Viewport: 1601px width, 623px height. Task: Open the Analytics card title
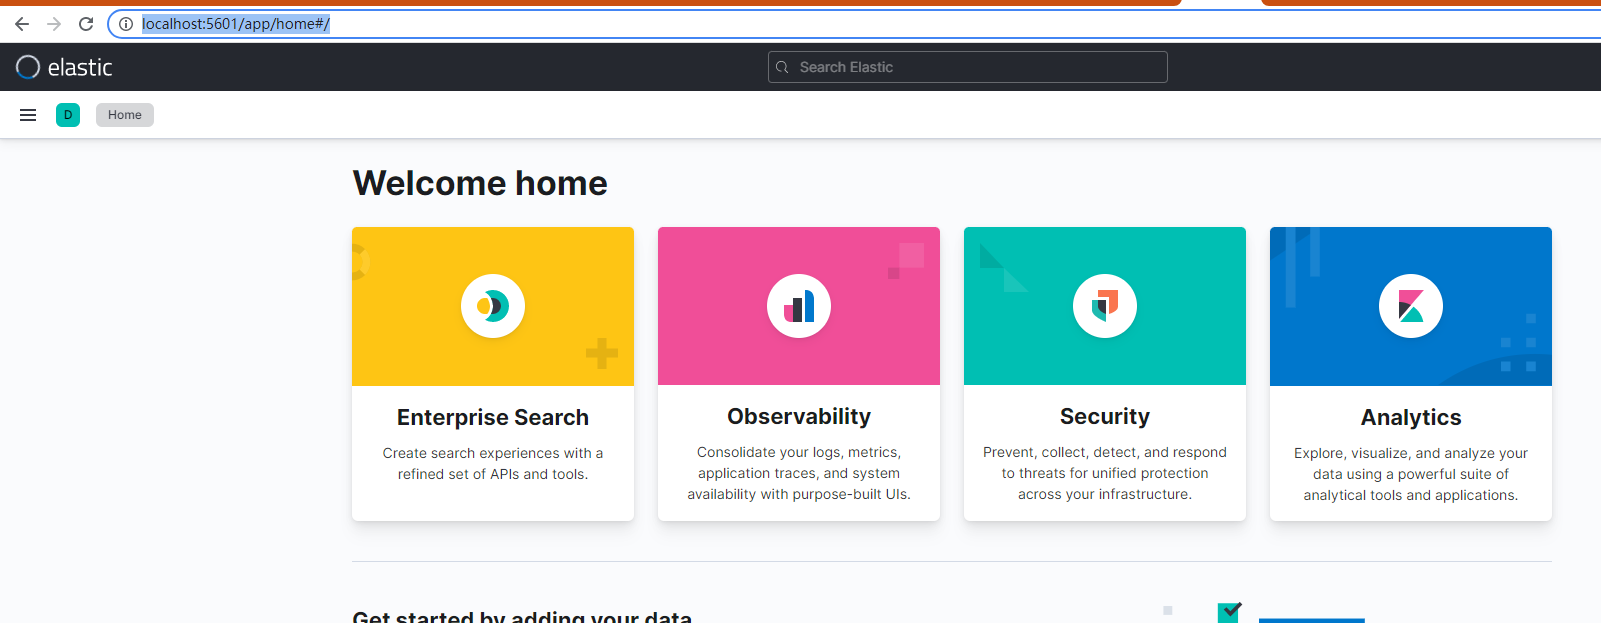pyautogui.click(x=1411, y=417)
